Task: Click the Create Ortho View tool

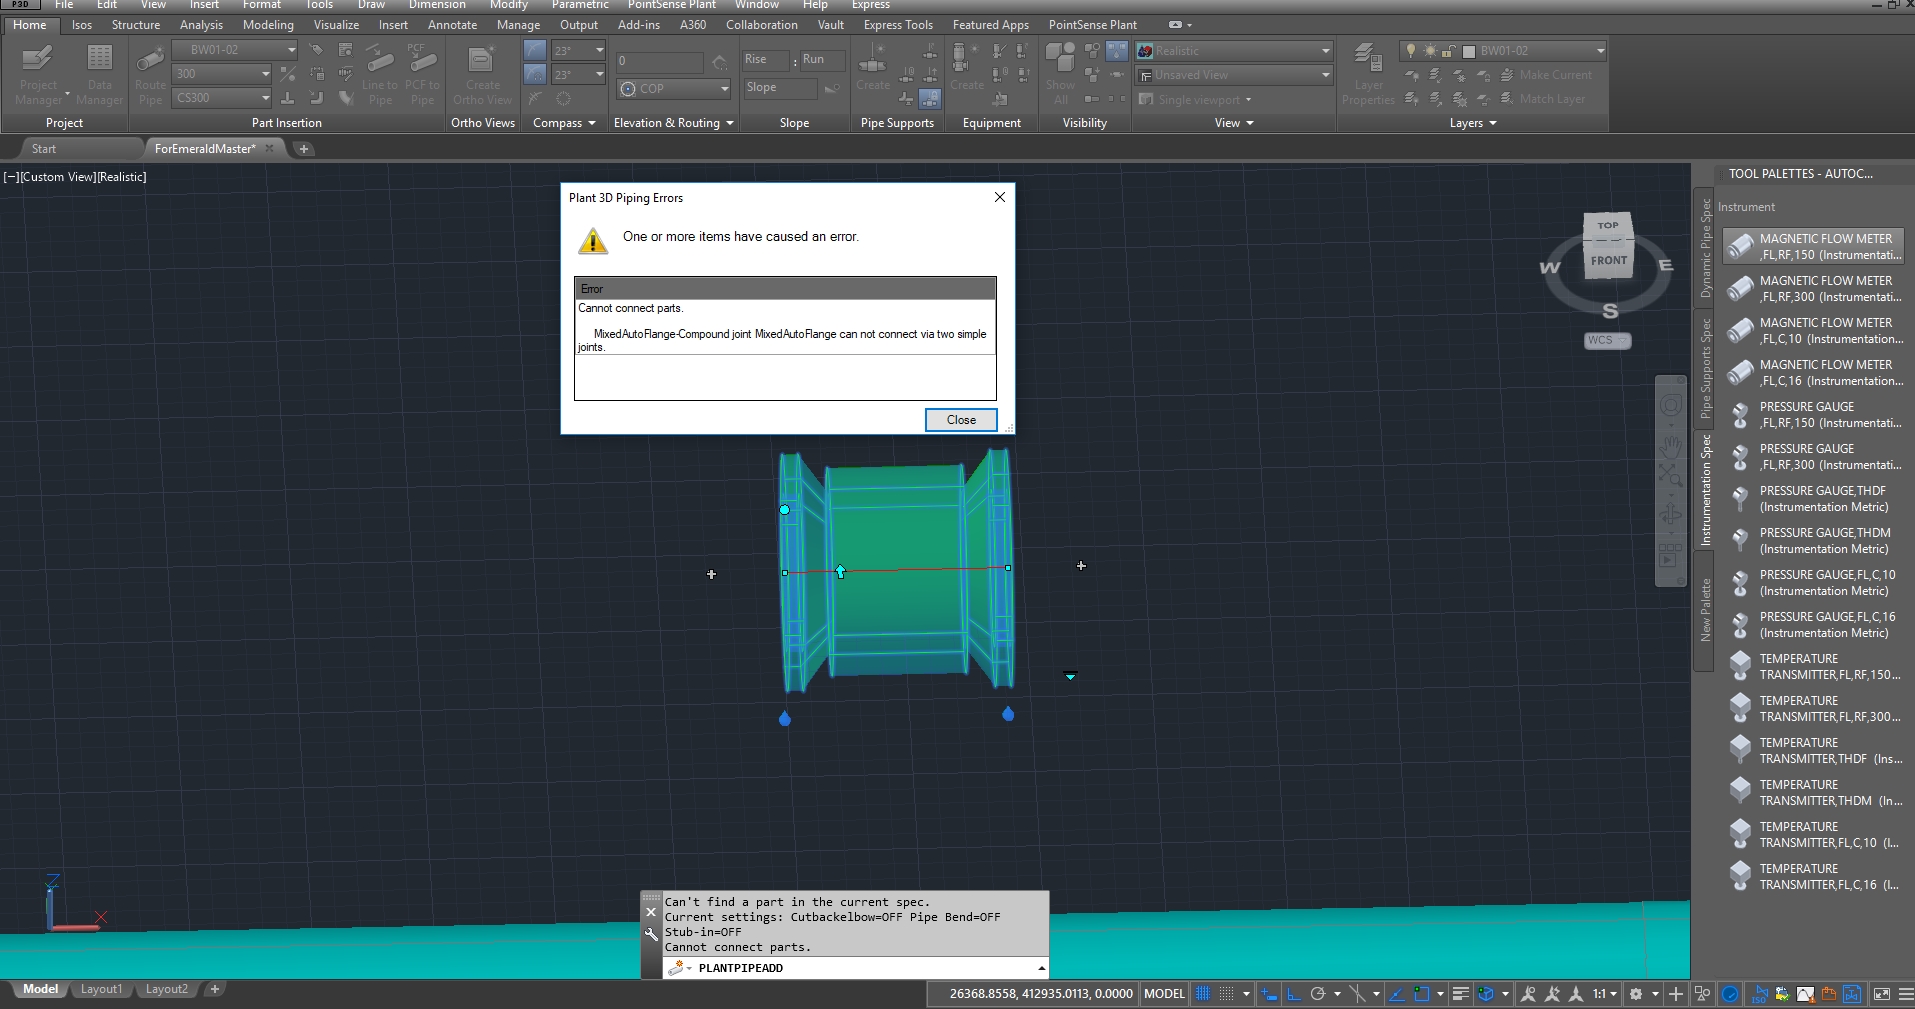Action: [483, 75]
